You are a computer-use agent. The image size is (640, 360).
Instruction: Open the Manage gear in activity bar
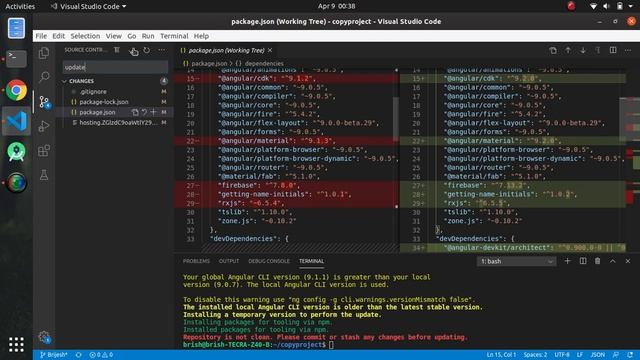click(44, 337)
